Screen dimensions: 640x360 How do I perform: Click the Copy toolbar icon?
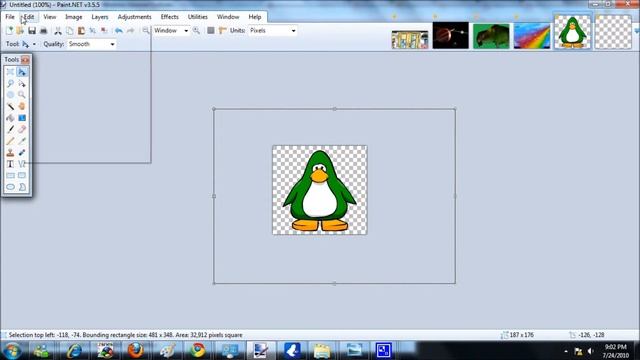[70, 31]
